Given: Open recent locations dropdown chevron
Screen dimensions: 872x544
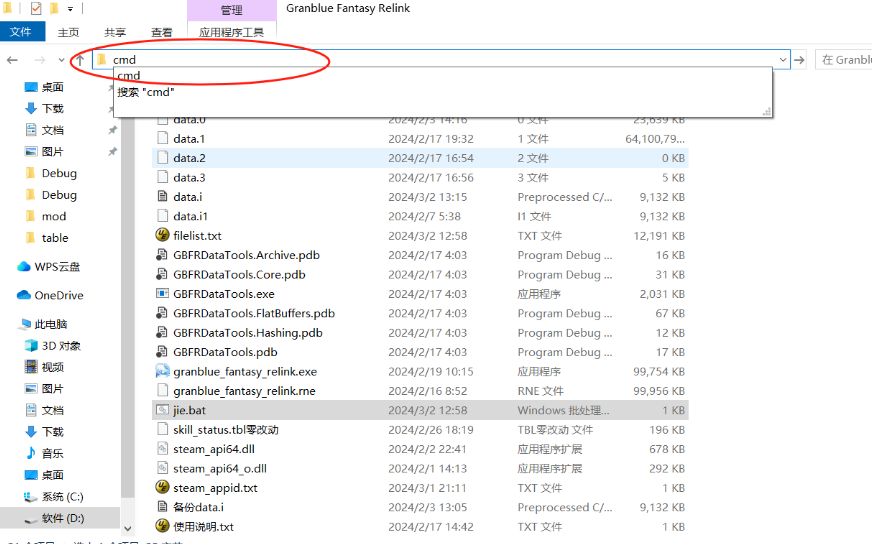Looking at the screenshot, I should (x=61, y=60).
